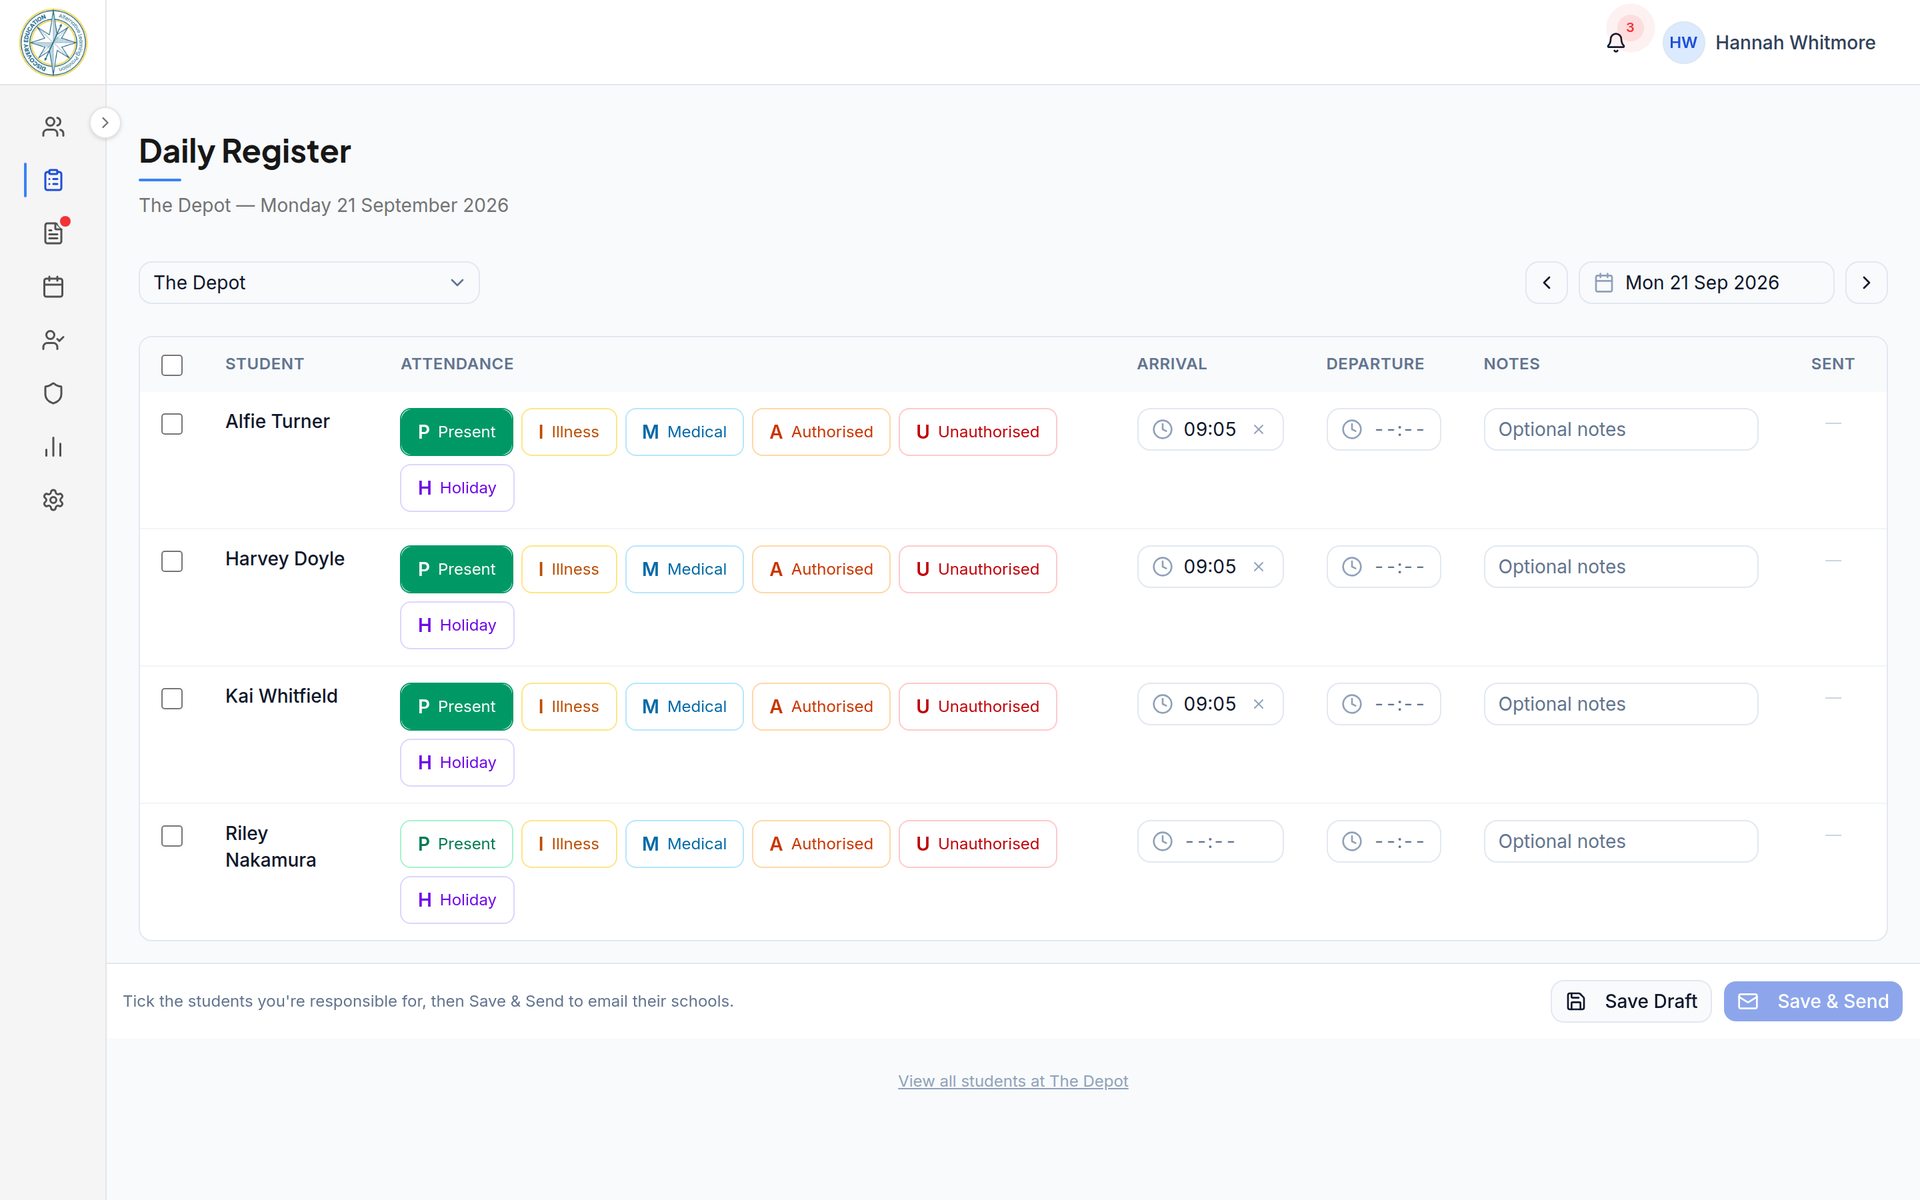Image resolution: width=1920 pixels, height=1200 pixels.
Task: Clear Kai Whitfield's arrival time
Action: [1259, 704]
